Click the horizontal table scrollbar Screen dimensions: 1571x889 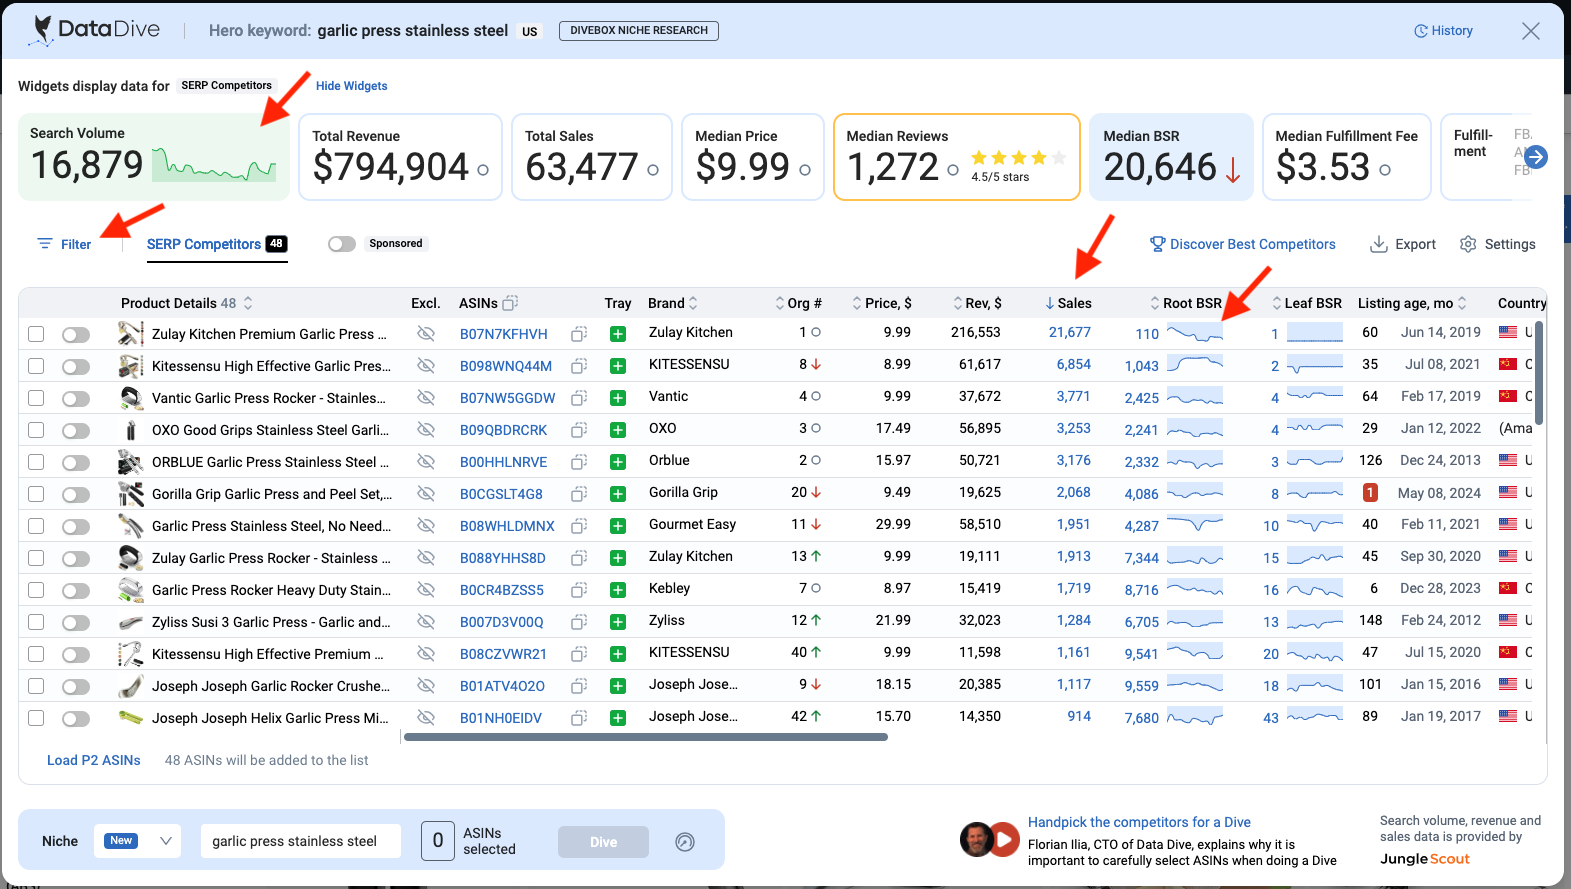645,737
